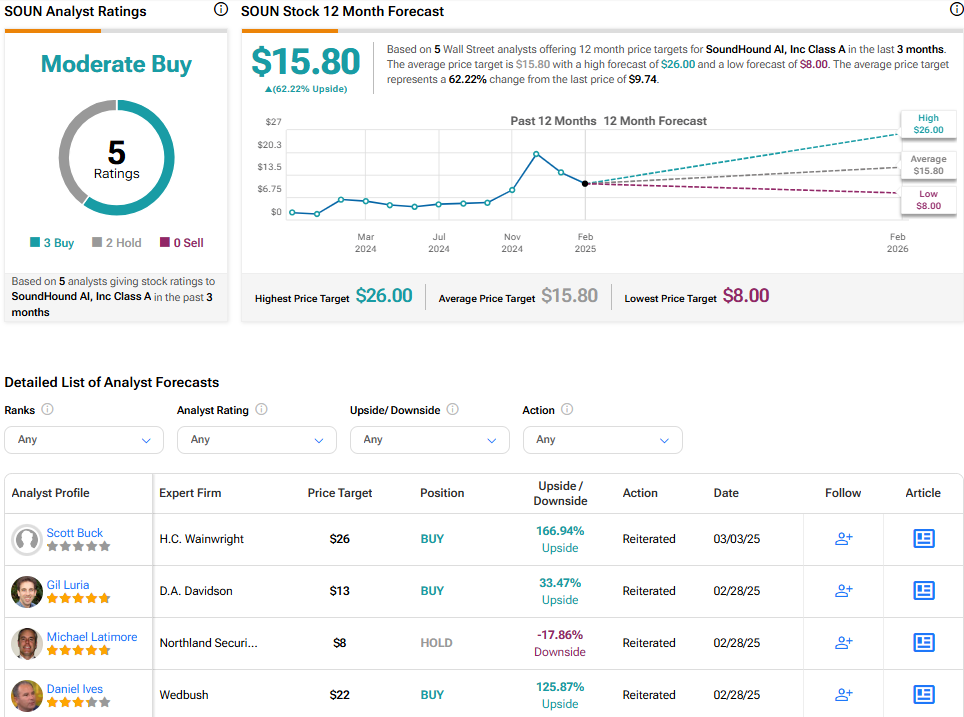This screenshot has width=964, height=717.
Task: Follow analyst Daniel Ives
Action: pos(844,694)
